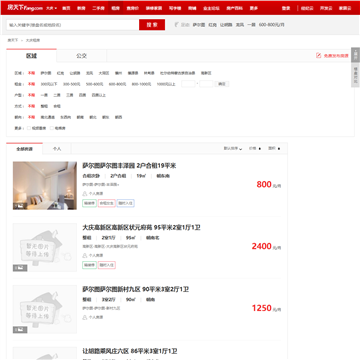Open 商铺 in top navigation
Image resolution: width=360 pixels, height=360 pixels.
192,8
